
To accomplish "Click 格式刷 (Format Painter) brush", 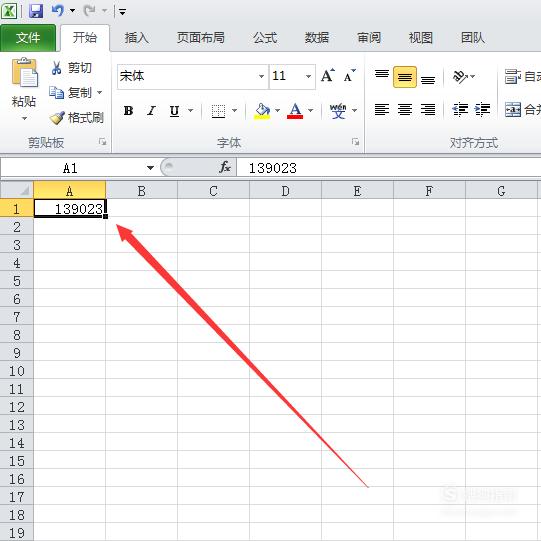I will (76, 118).
